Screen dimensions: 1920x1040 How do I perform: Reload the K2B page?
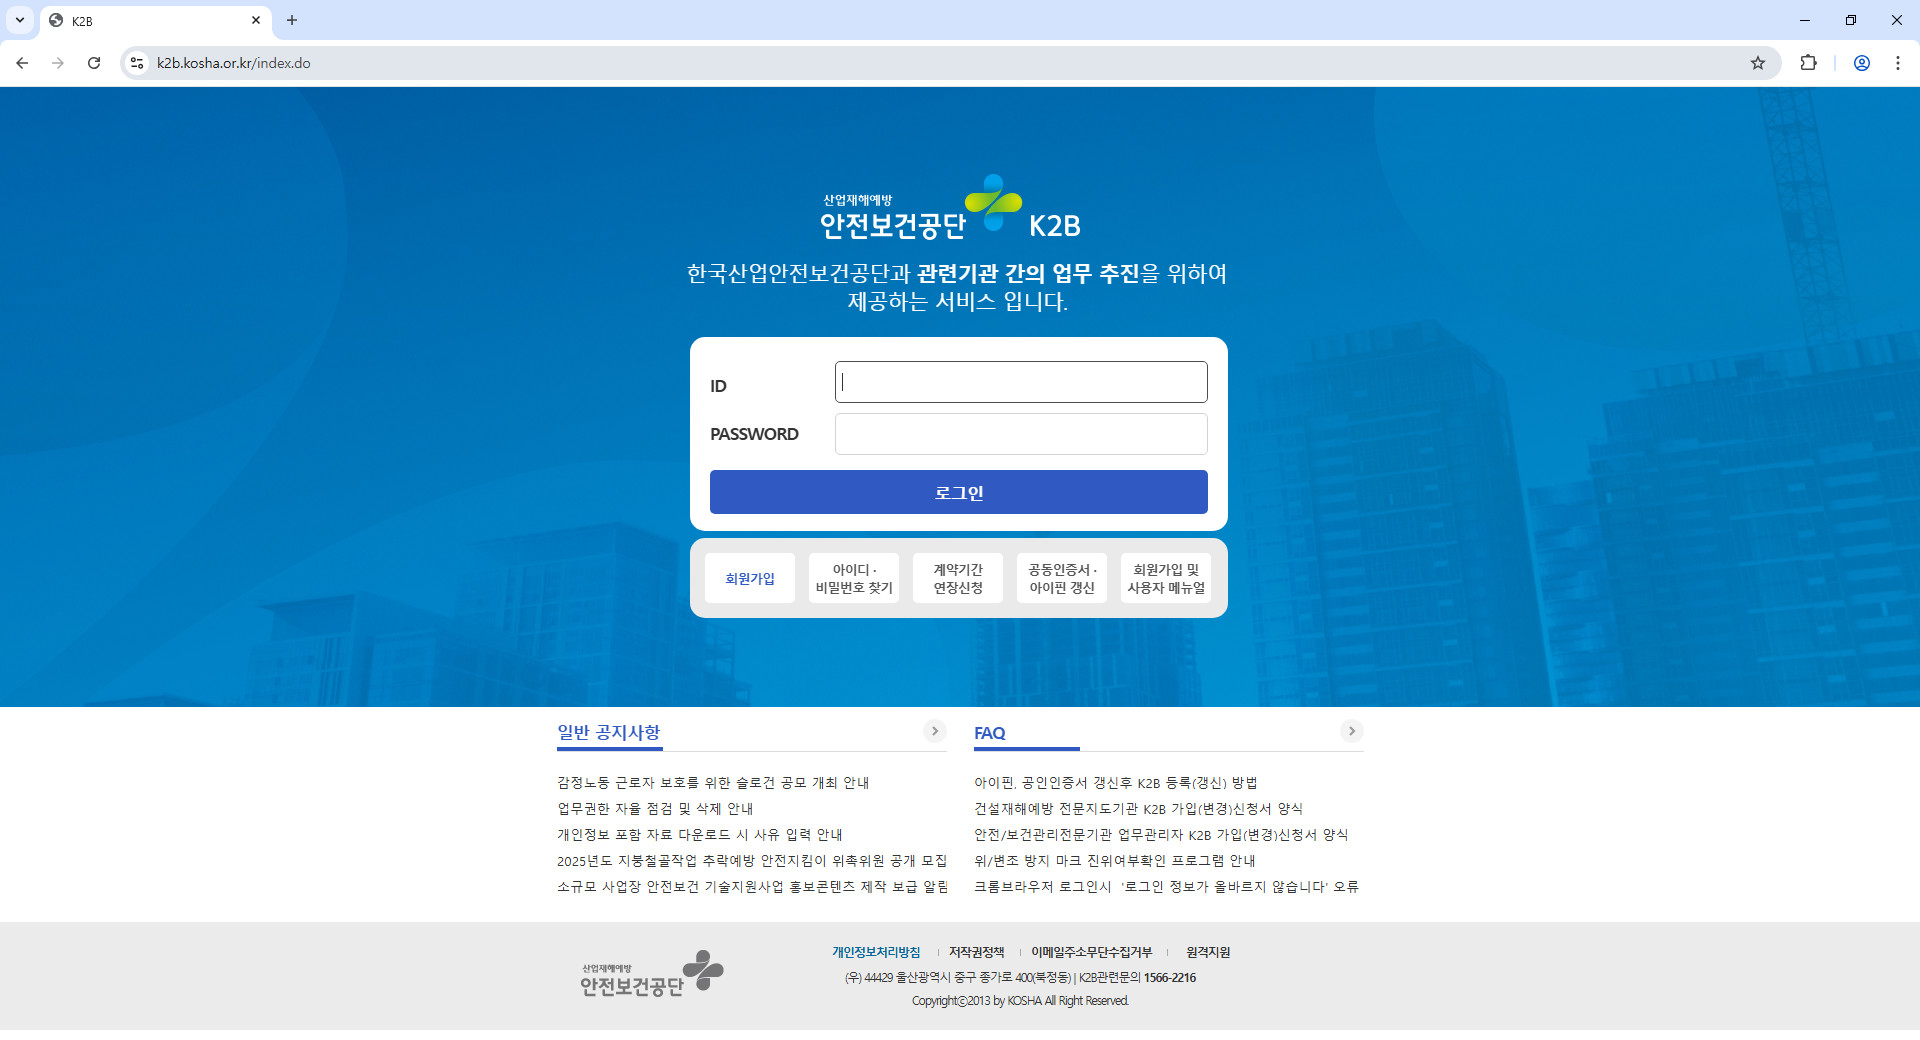click(94, 63)
